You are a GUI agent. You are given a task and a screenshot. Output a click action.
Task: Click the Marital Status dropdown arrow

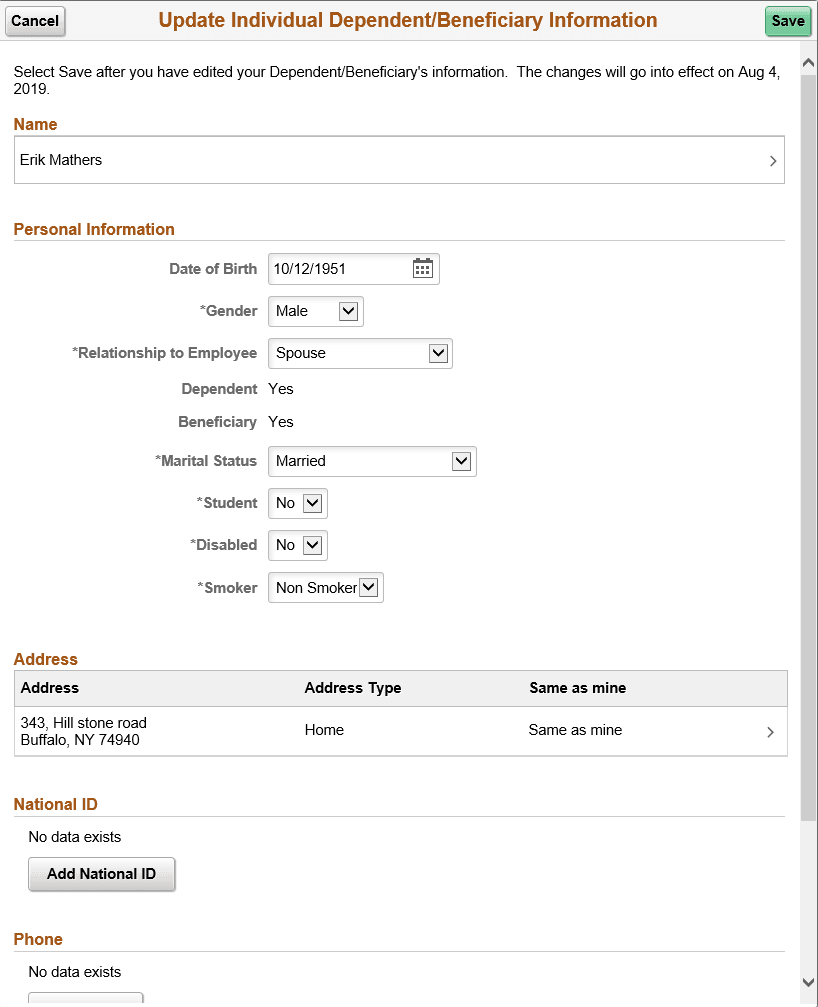point(461,461)
